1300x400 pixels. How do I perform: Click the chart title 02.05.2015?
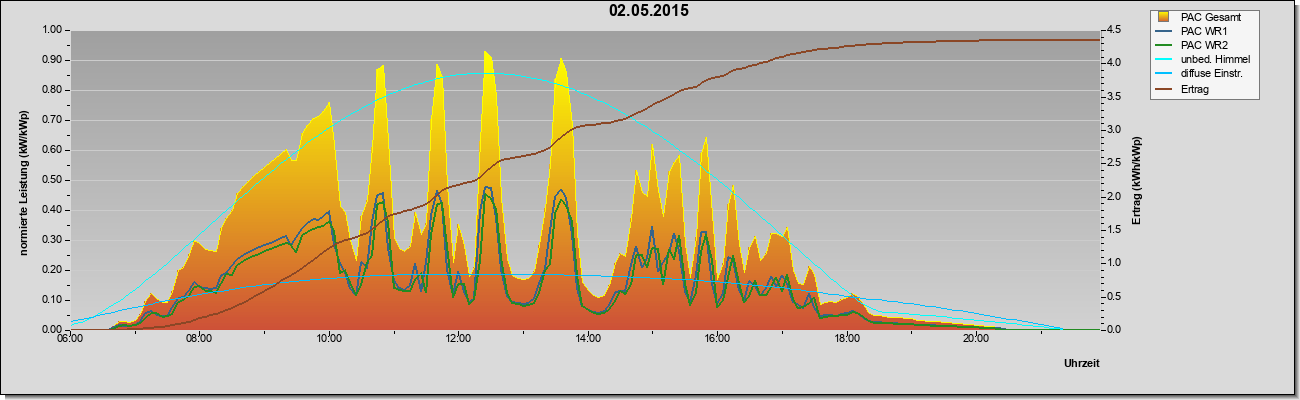648,11
